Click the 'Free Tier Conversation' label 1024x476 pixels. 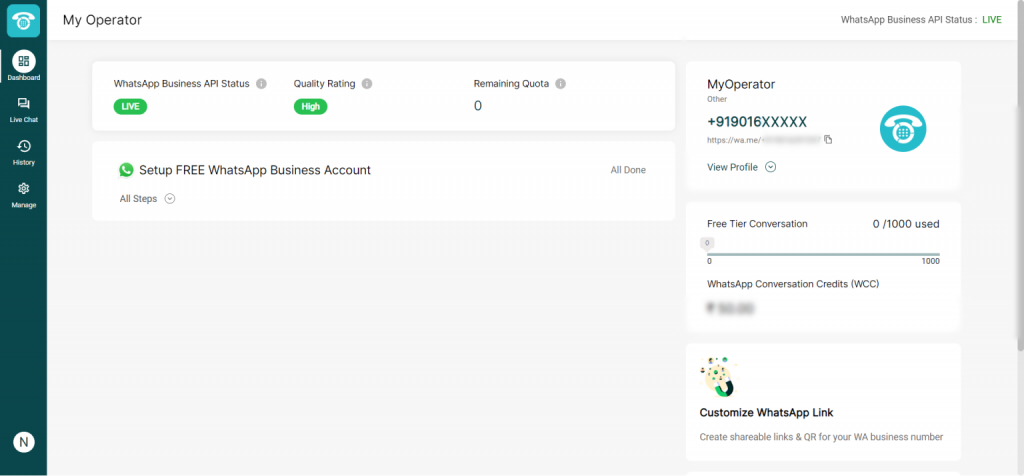(x=758, y=224)
